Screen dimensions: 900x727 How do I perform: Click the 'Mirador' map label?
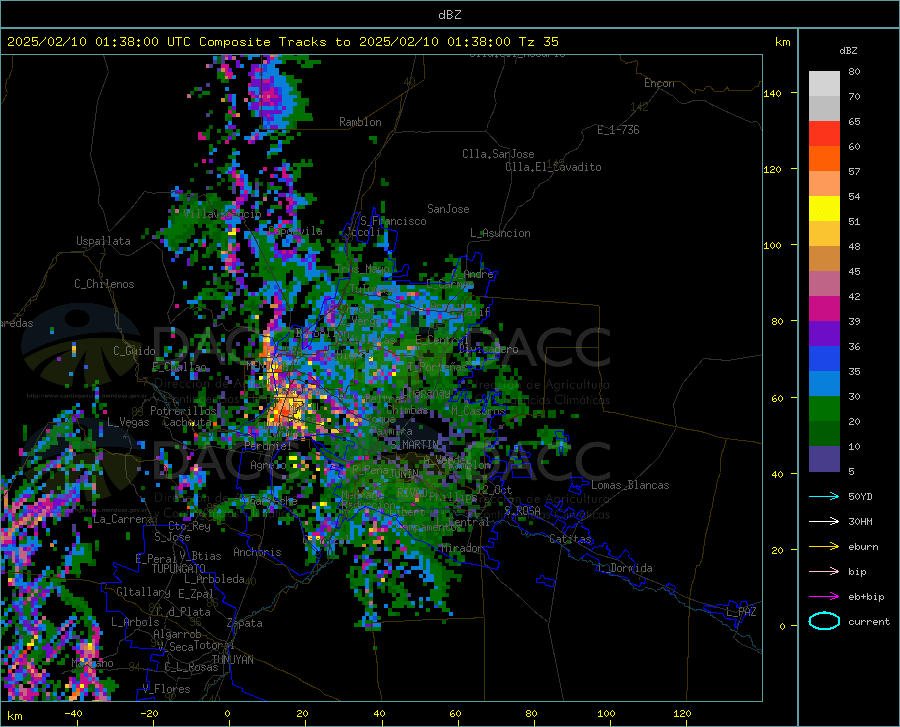tap(461, 548)
